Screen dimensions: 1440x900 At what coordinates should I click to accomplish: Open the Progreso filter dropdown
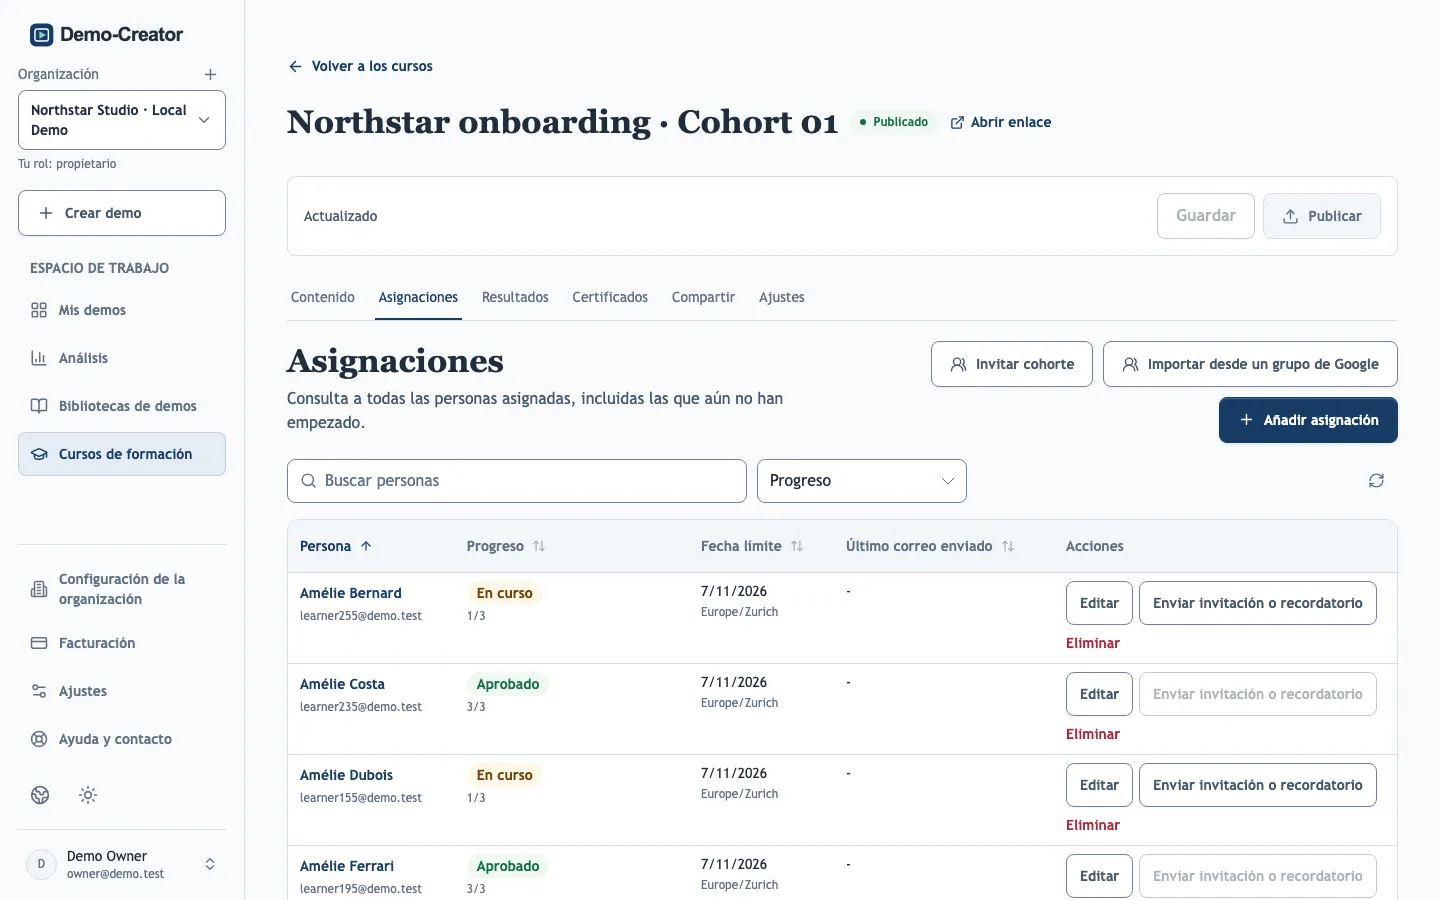point(862,481)
